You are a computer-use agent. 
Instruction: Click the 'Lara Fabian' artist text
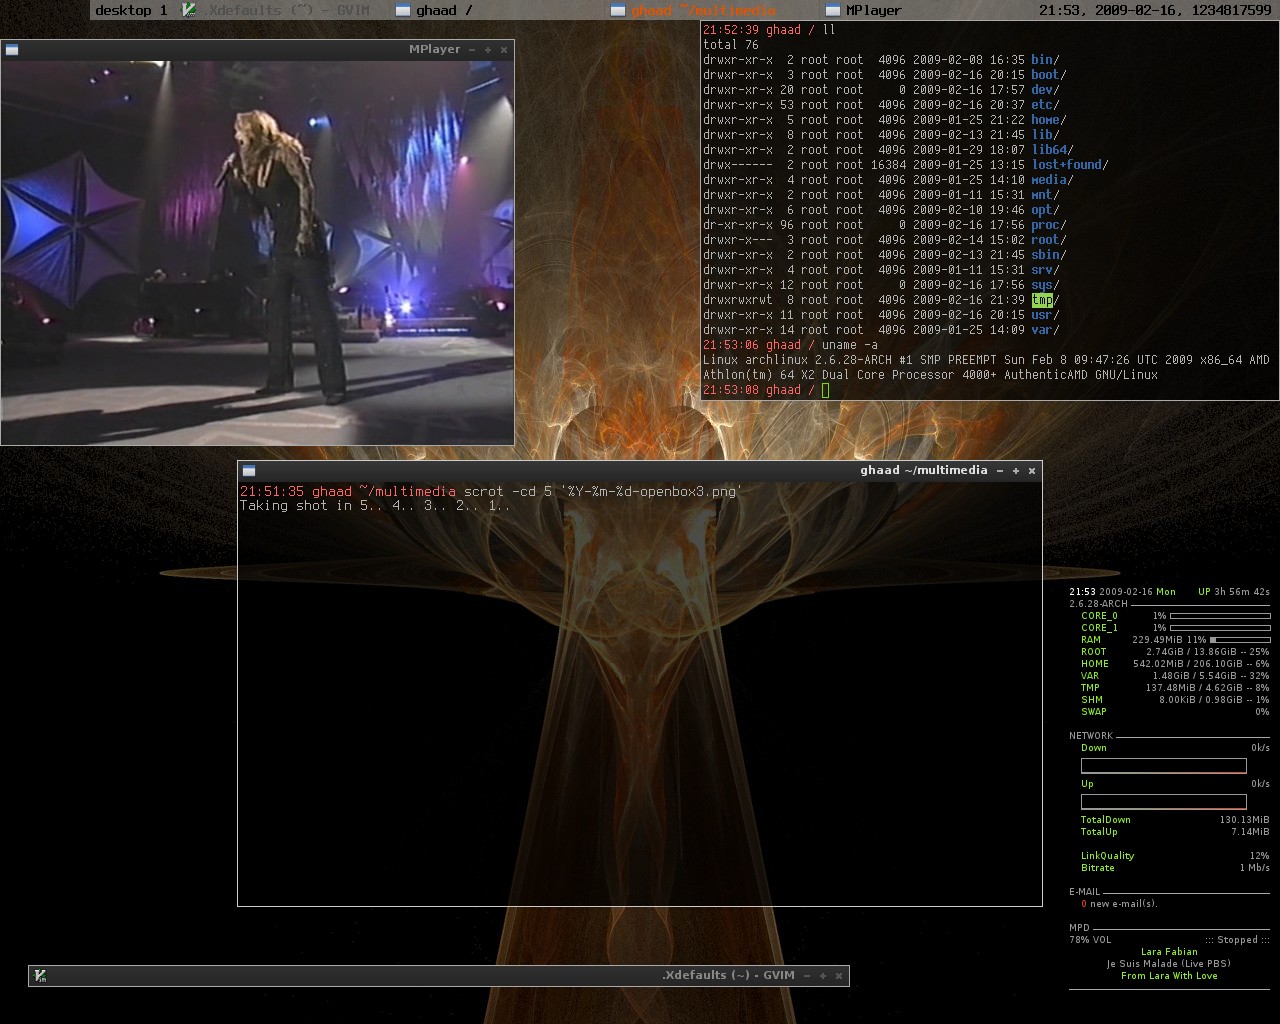pyautogui.click(x=1169, y=952)
